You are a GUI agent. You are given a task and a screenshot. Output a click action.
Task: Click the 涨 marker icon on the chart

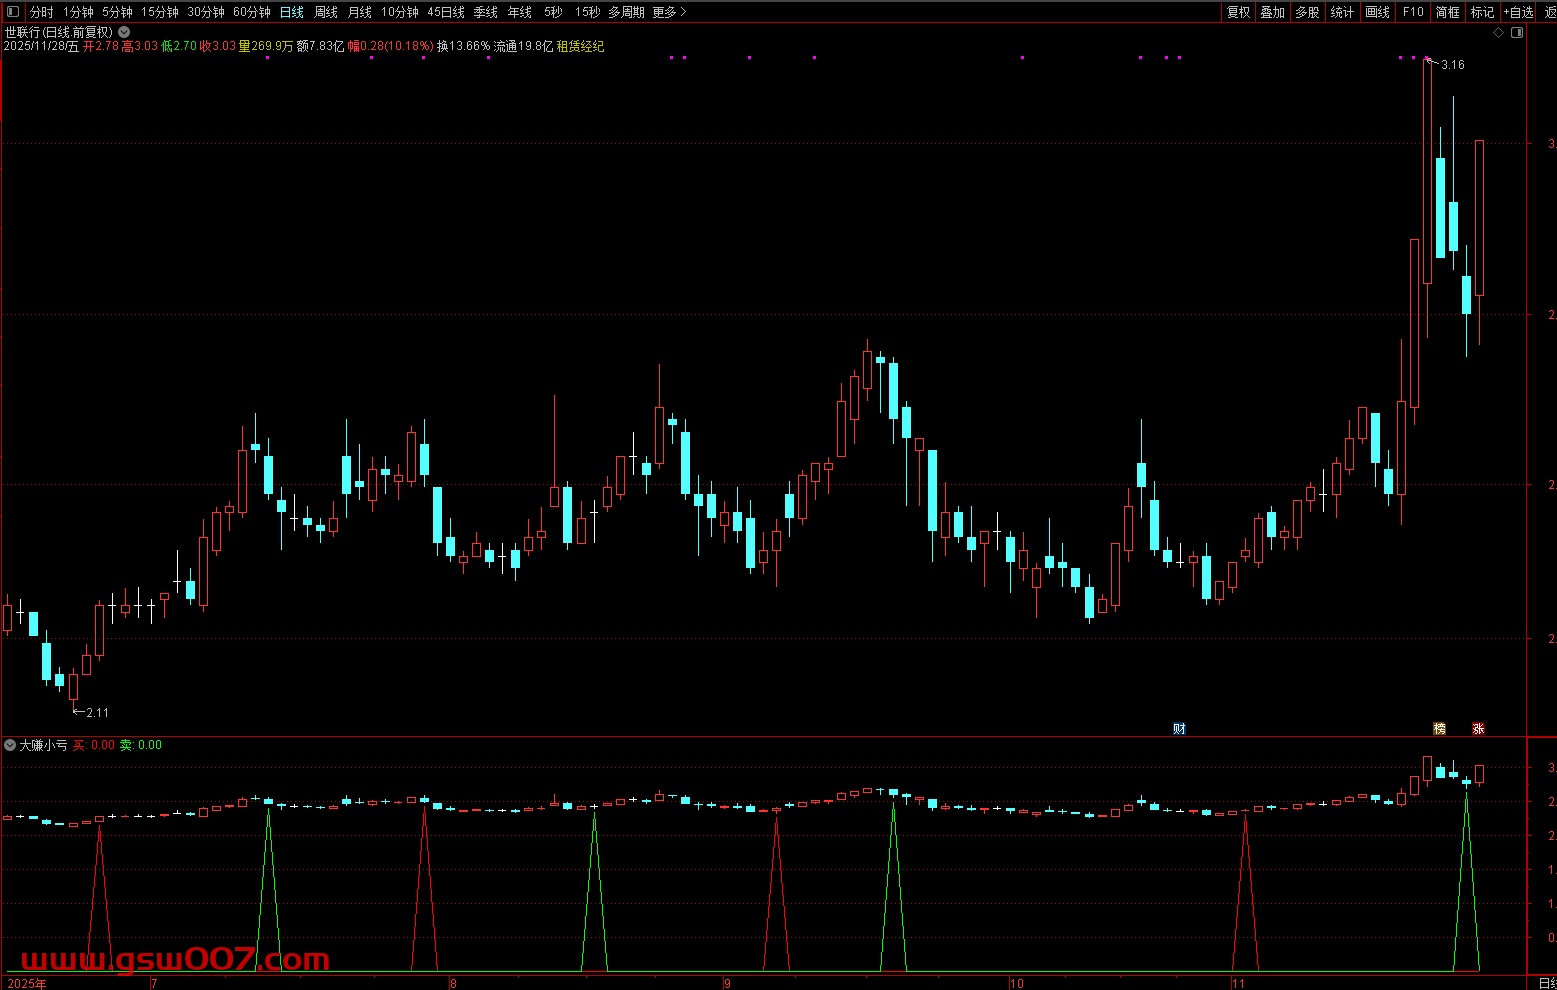pos(1478,728)
